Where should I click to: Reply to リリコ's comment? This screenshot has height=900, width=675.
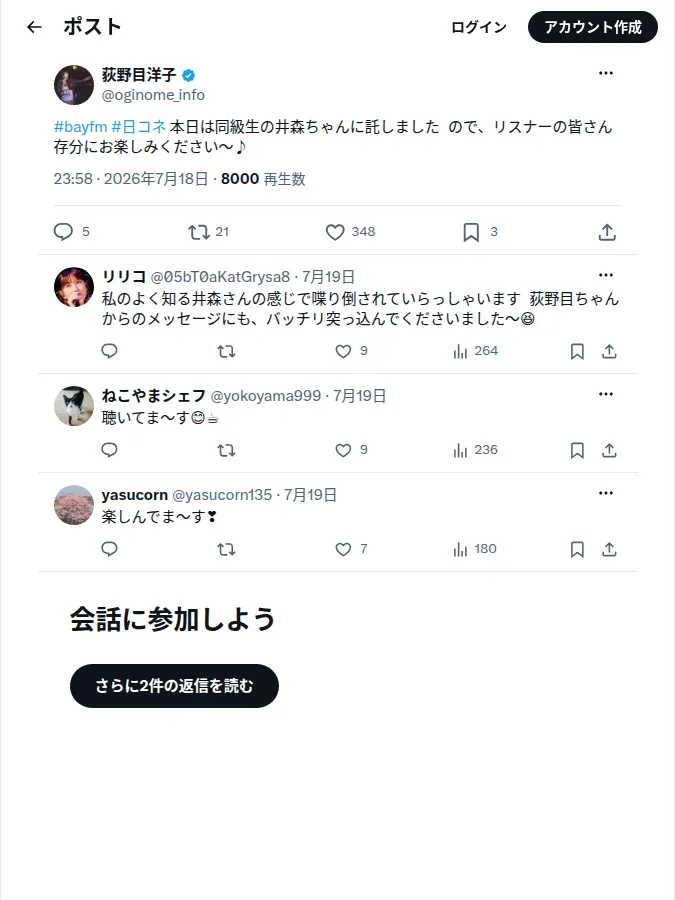point(109,351)
